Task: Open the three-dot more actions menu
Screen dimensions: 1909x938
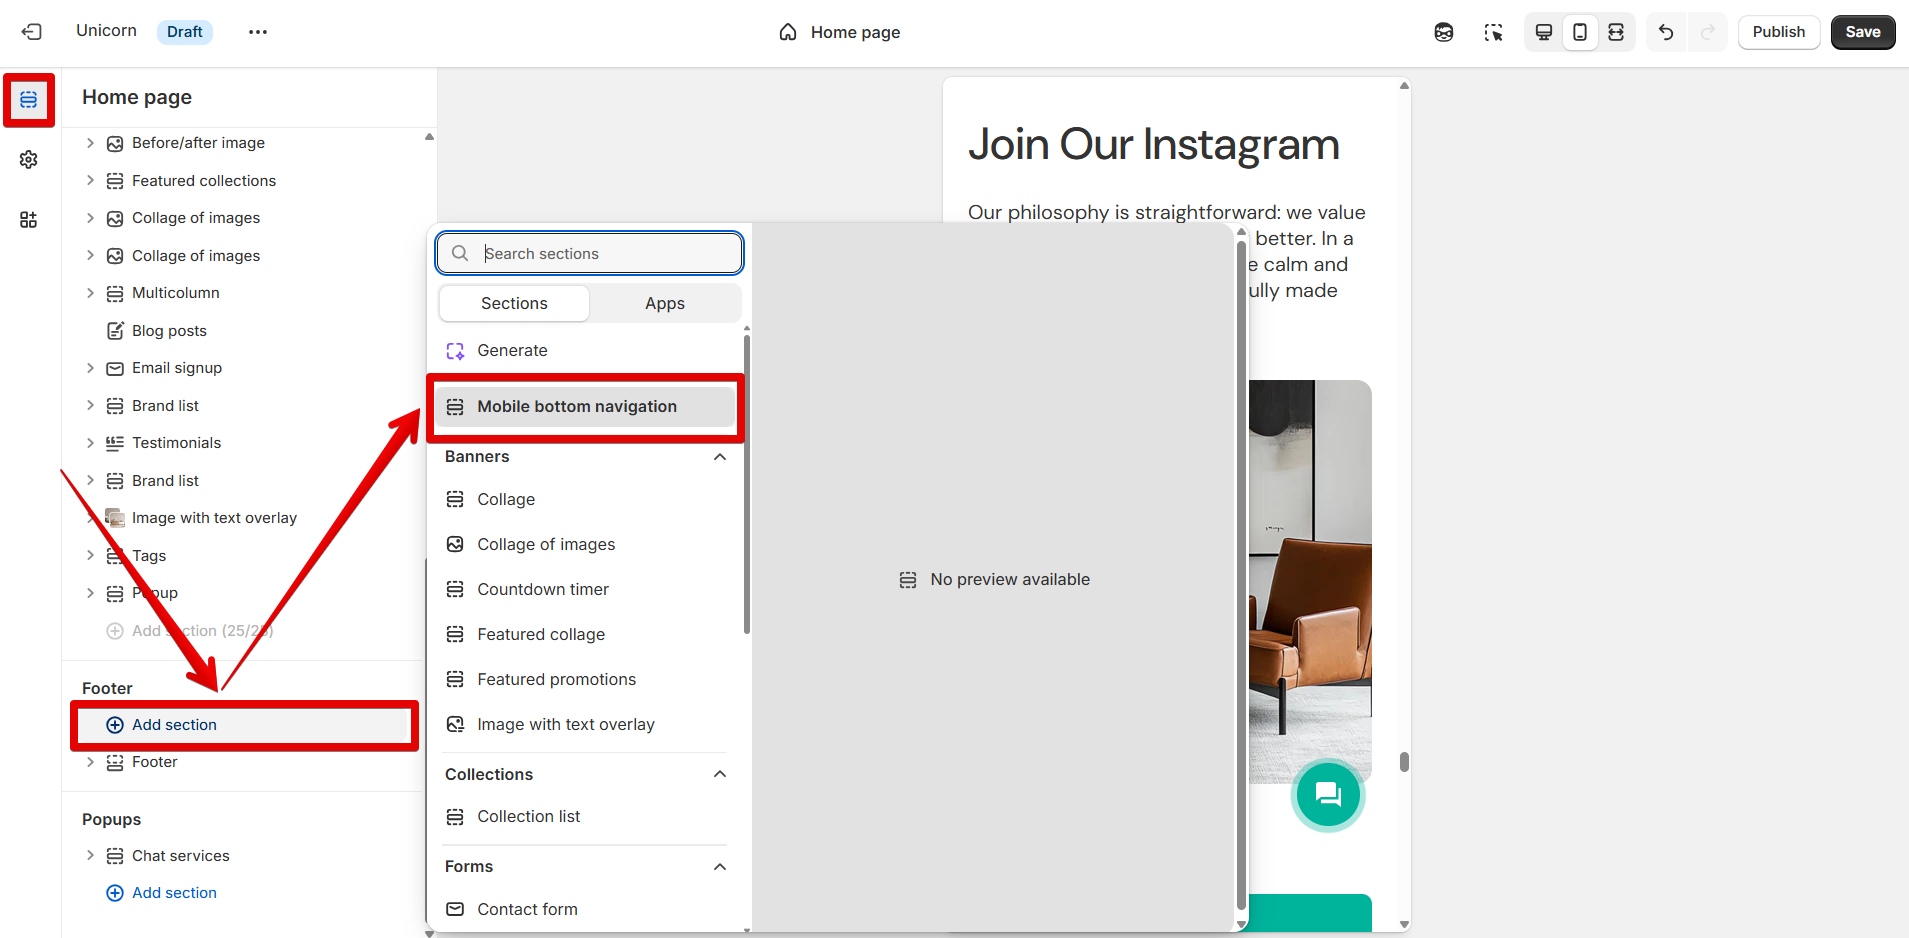Action: point(258,32)
